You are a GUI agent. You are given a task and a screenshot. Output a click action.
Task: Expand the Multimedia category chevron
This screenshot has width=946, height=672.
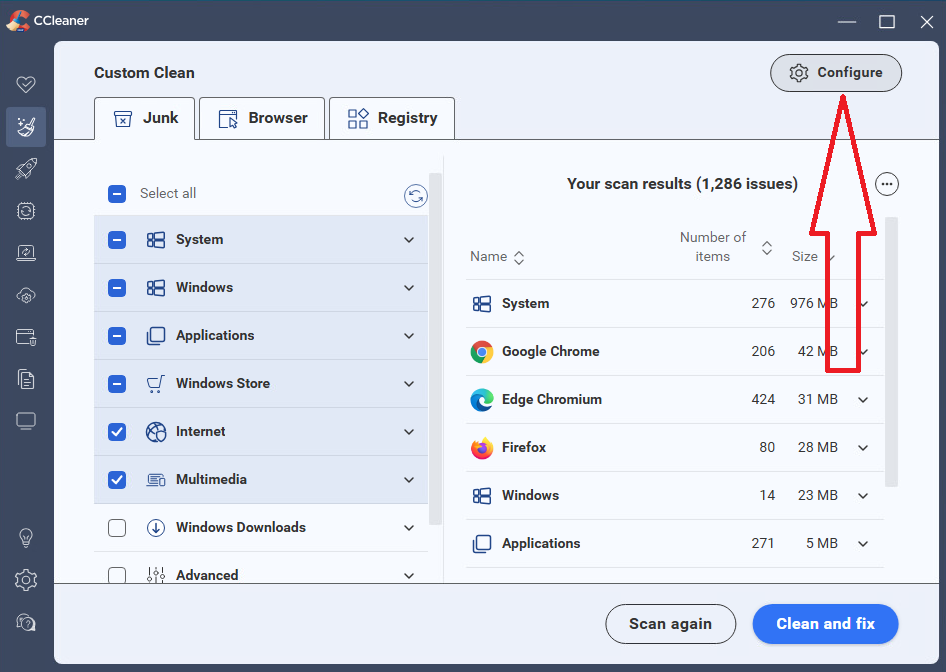pos(409,480)
